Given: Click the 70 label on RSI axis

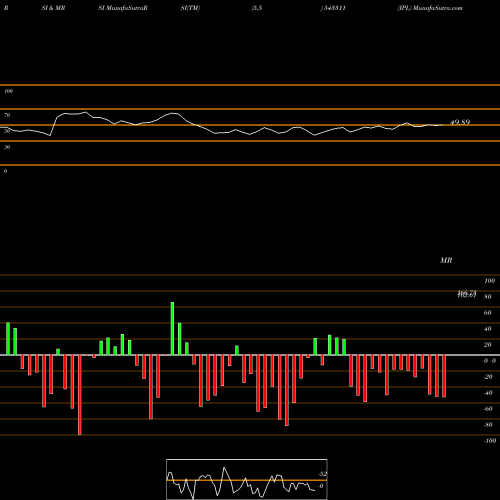Looking at the screenshot, I should coord(7,115).
